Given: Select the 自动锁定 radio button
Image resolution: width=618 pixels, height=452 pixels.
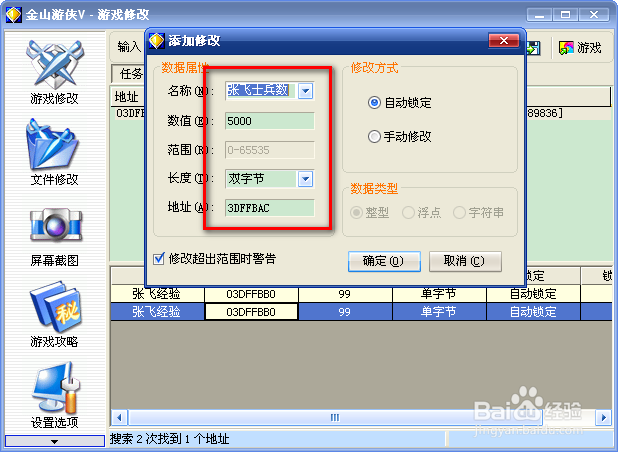Looking at the screenshot, I should 374,103.
